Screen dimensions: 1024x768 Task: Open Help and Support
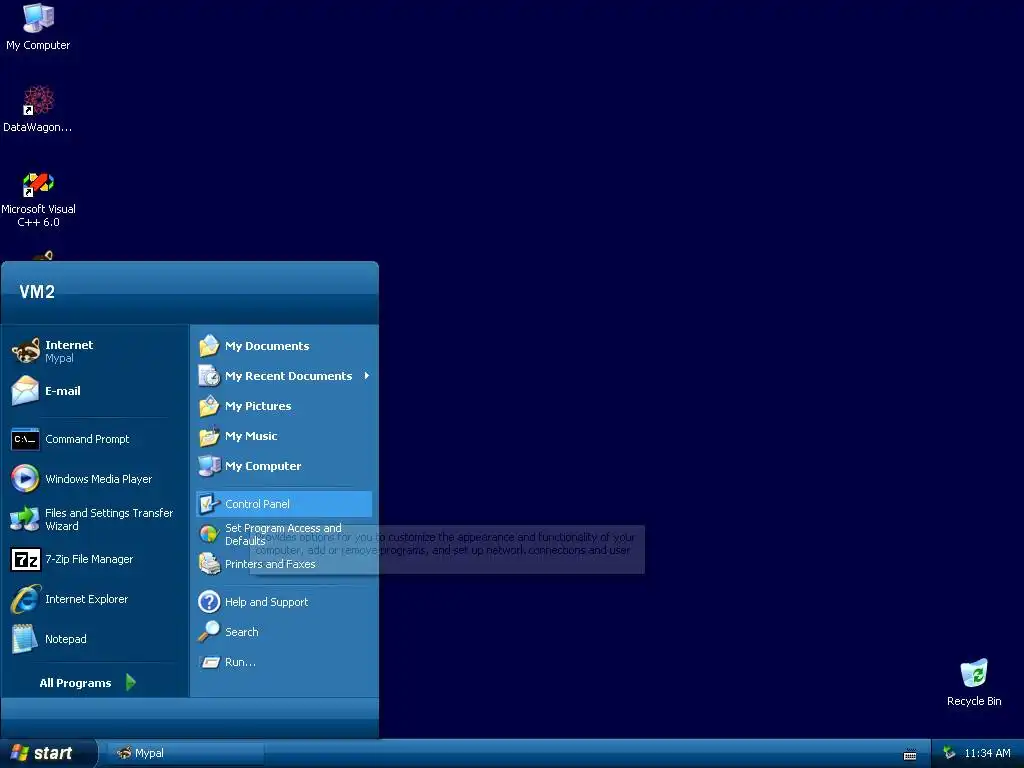(284, 602)
